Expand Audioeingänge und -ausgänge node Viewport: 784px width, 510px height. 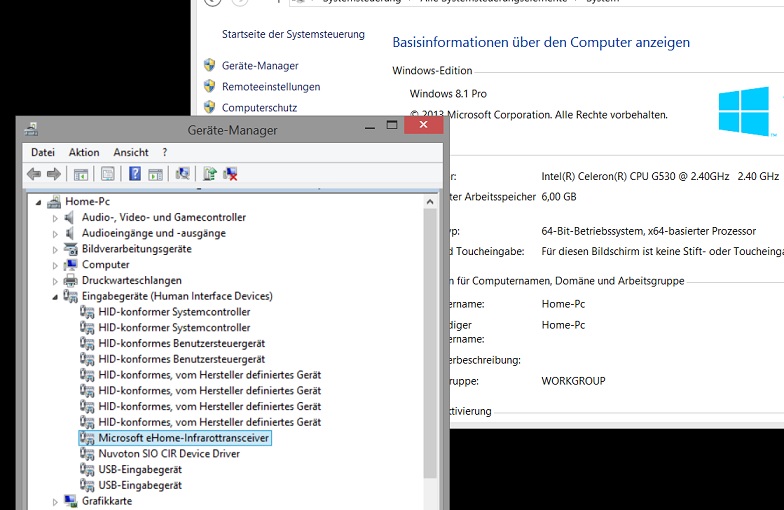tap(55, 234)
